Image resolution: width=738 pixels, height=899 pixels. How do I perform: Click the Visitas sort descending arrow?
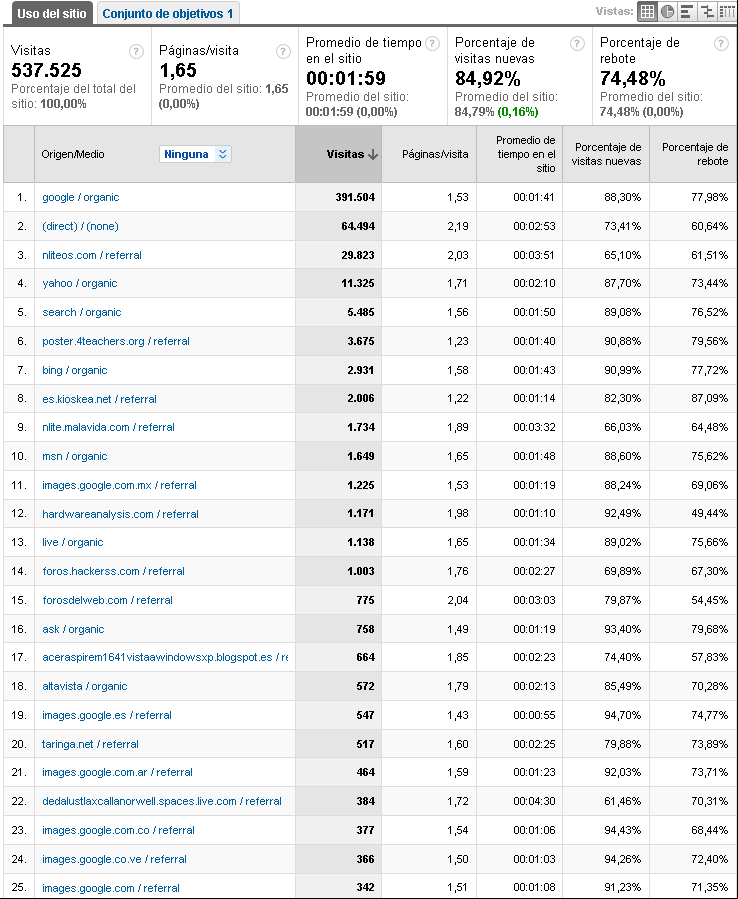(x=373, y=154)
